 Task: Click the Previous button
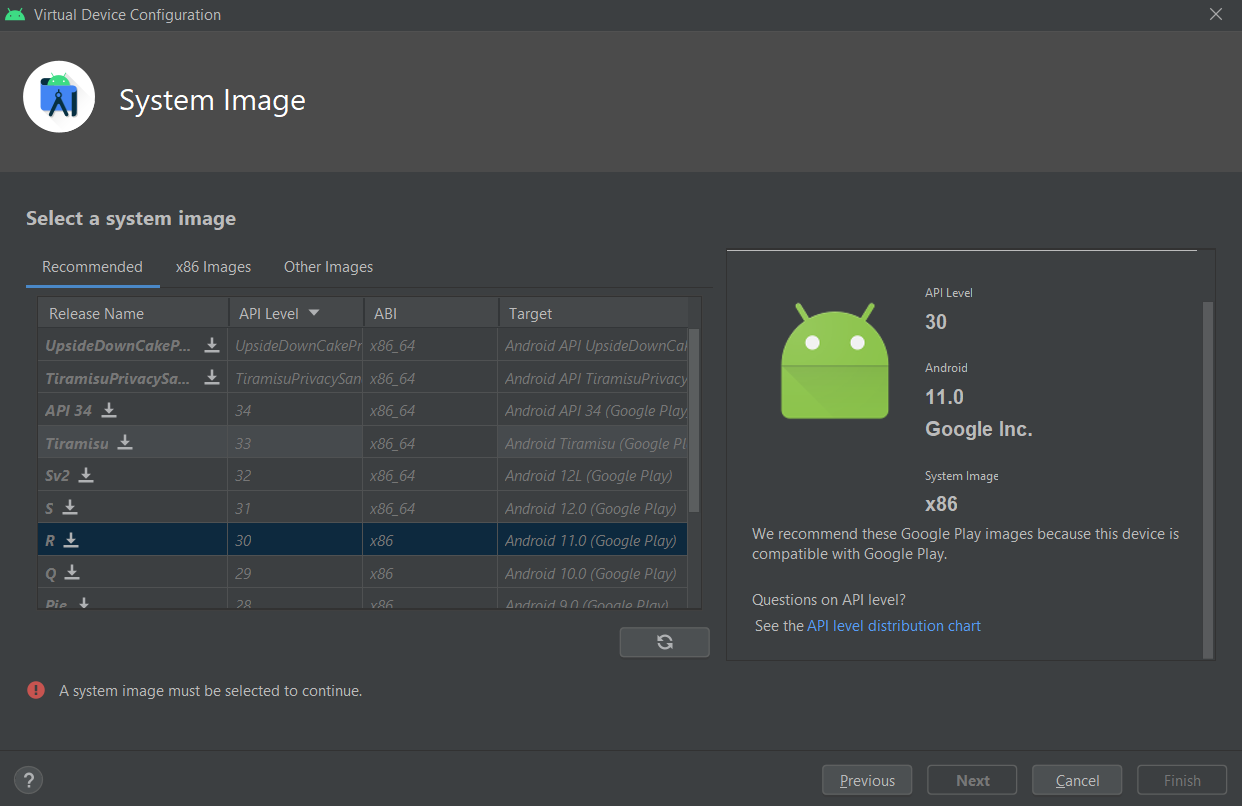[866, 779]
